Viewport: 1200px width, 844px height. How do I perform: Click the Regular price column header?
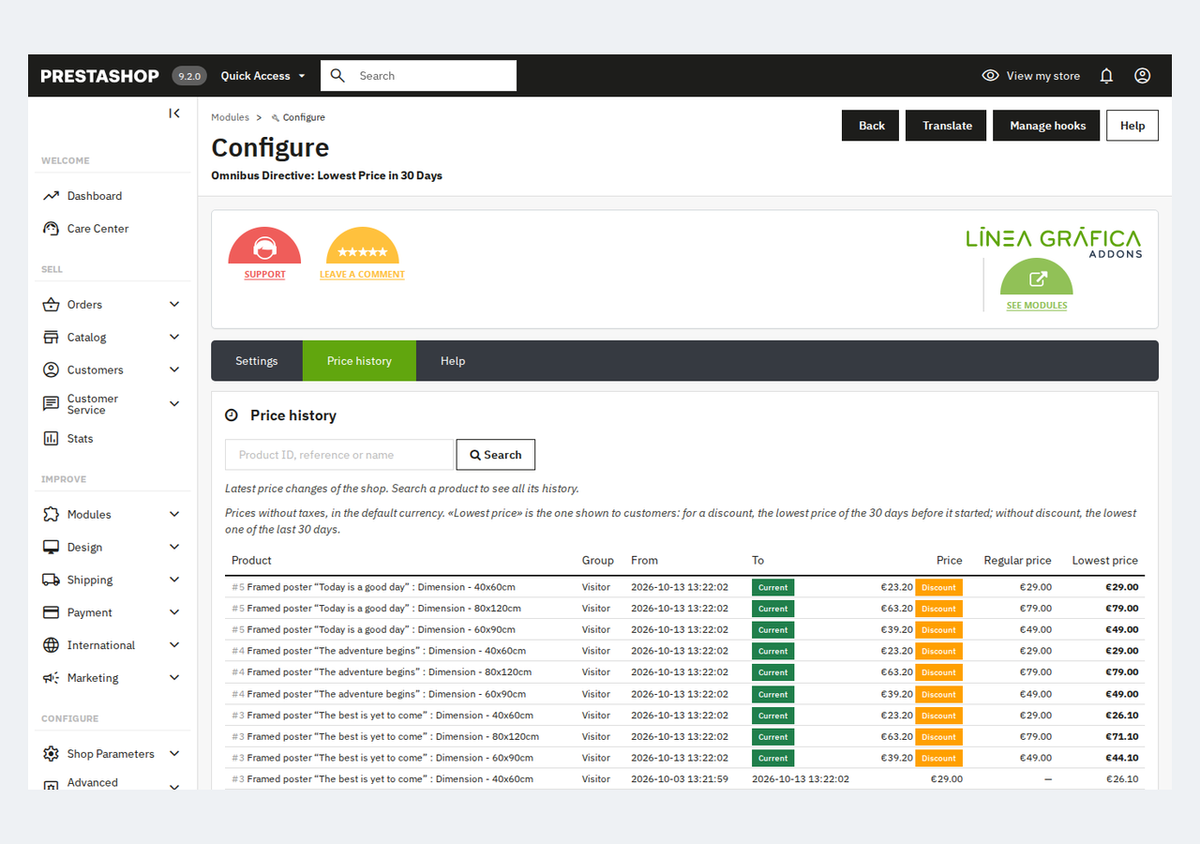(x=1018, y=561)
